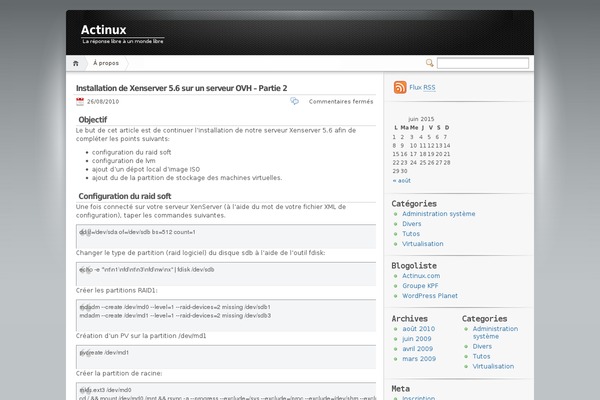Open the Flux RSS link

(422, 87)
